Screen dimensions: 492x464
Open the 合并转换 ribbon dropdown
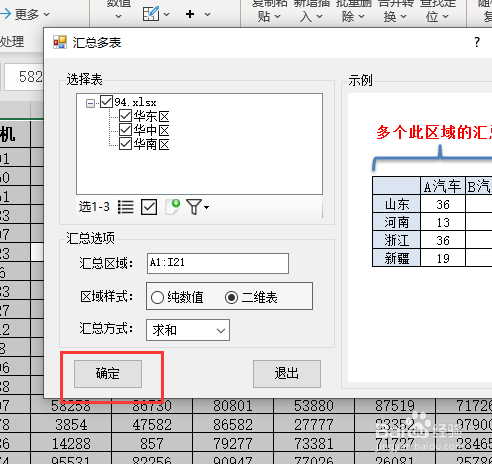[x=396, y=10]
